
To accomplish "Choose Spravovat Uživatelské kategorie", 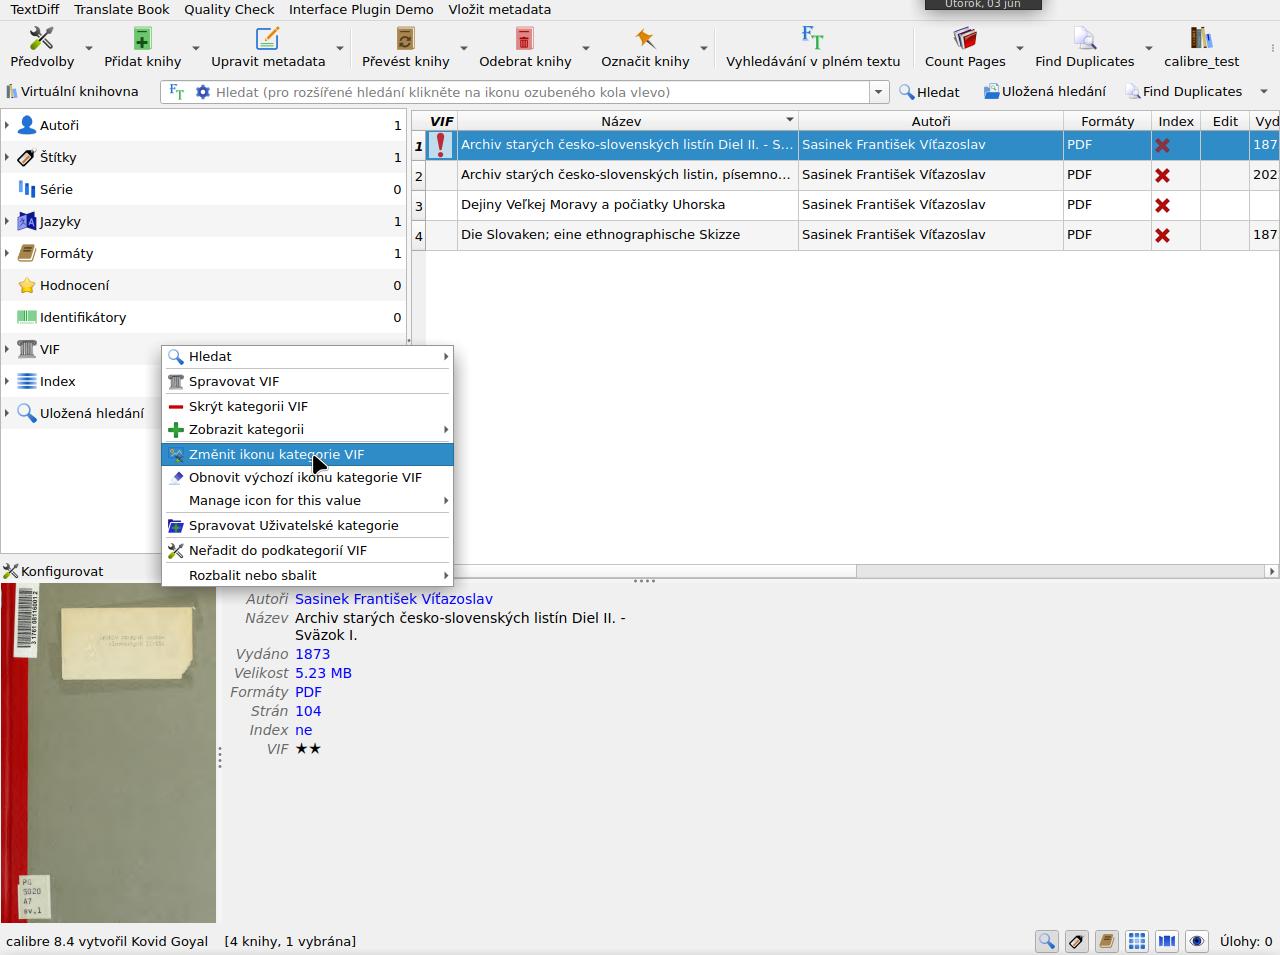I will (307, 525).
